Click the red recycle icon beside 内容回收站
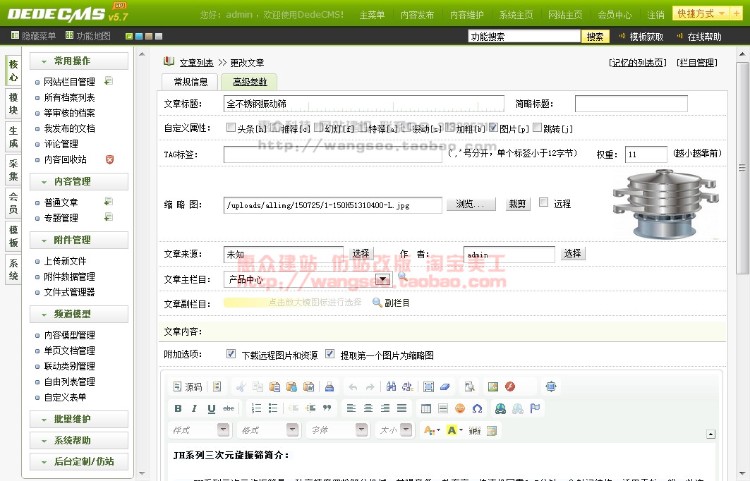 point(110,159)
